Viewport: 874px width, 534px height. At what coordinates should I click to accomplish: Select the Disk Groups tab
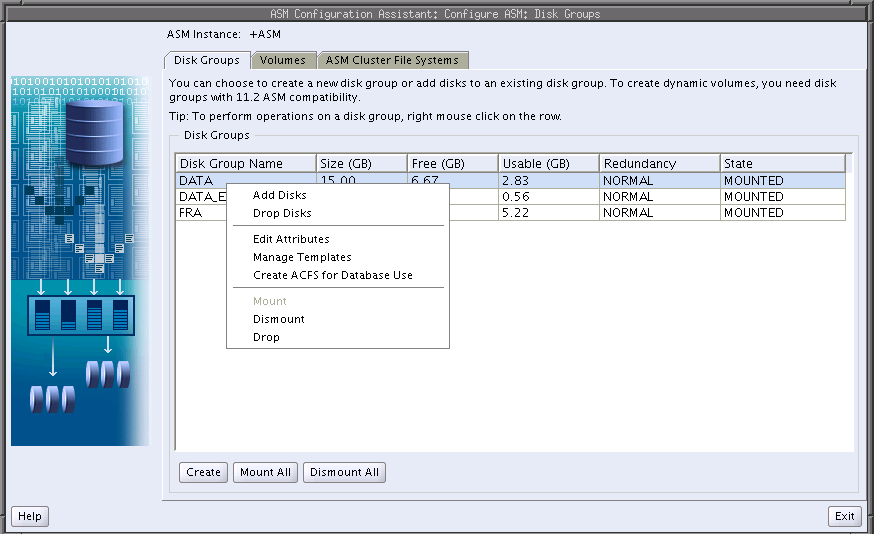pos(206,60)
